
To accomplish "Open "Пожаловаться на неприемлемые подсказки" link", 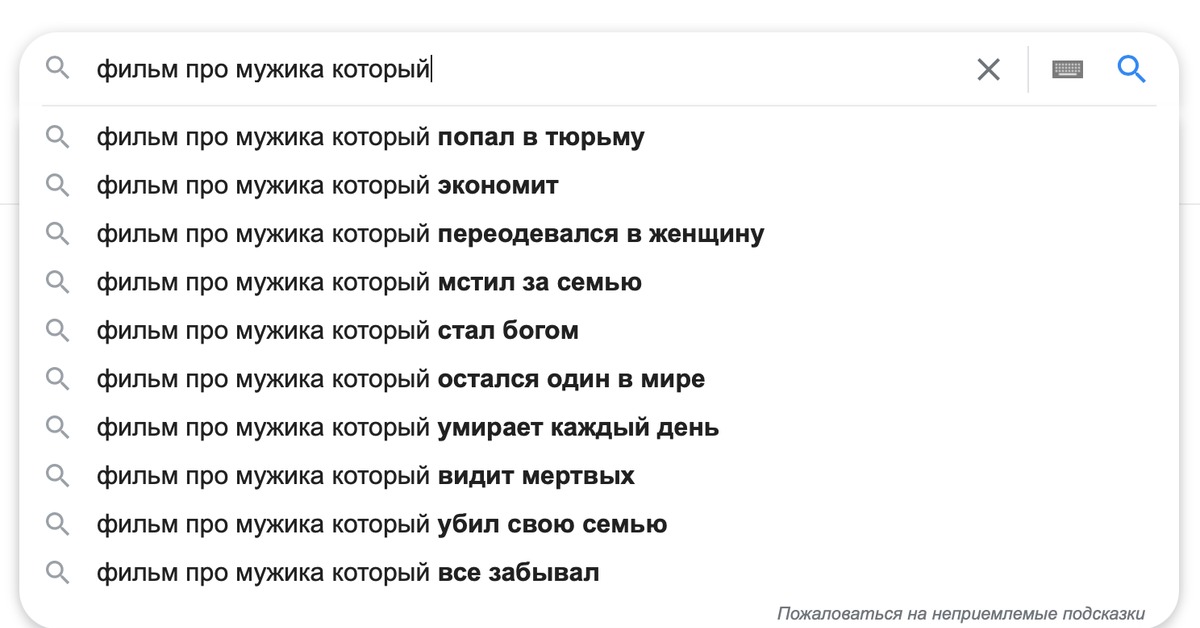I will point(960,613).
